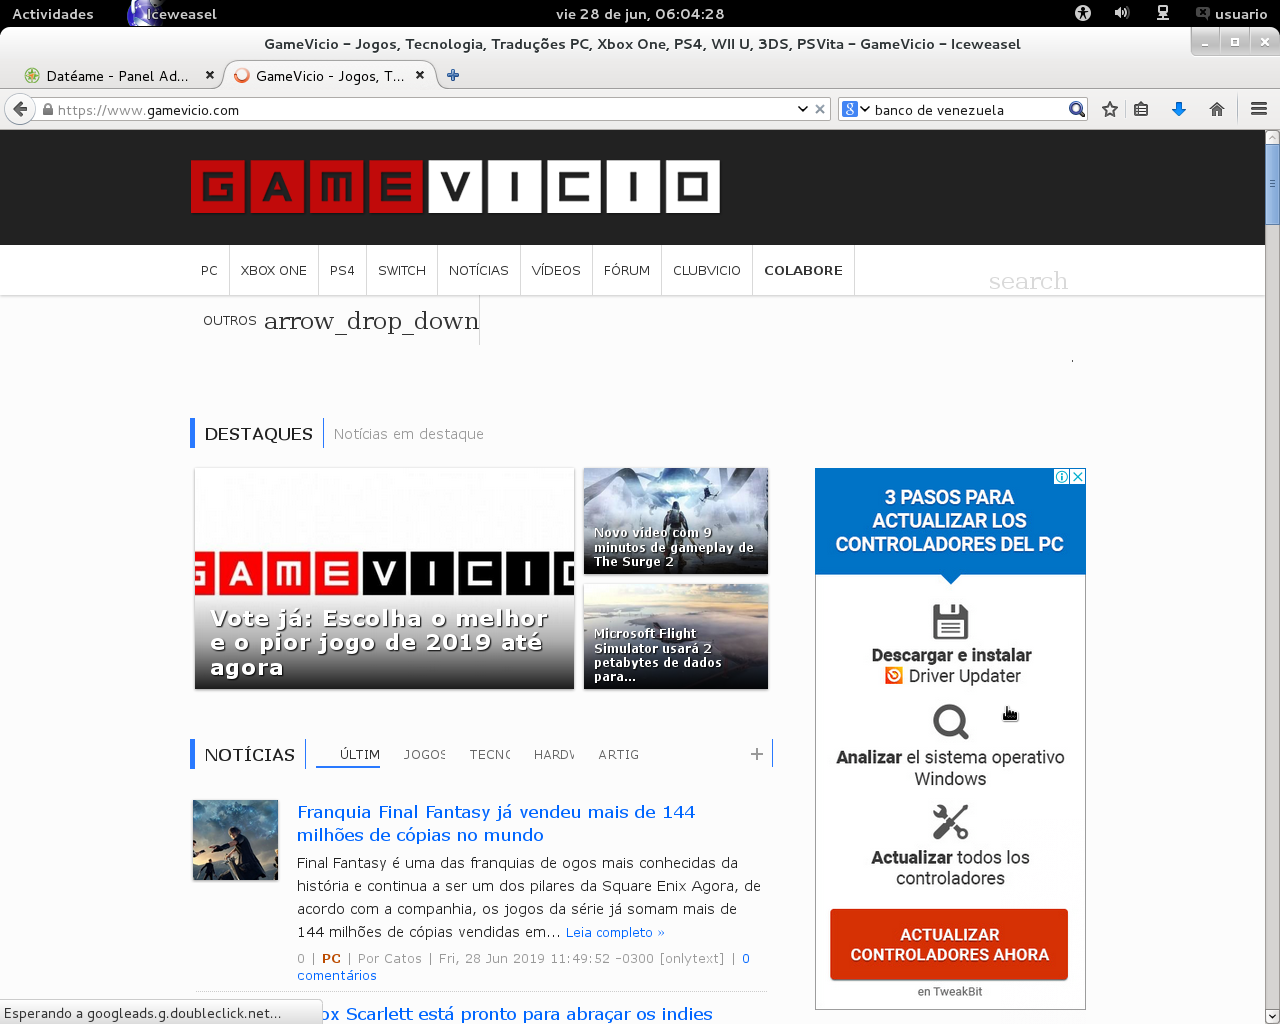Open the SWITCH navigation item
Image resolution: width=1280 pixels, height=1024 pixels.
pos(402,270)
